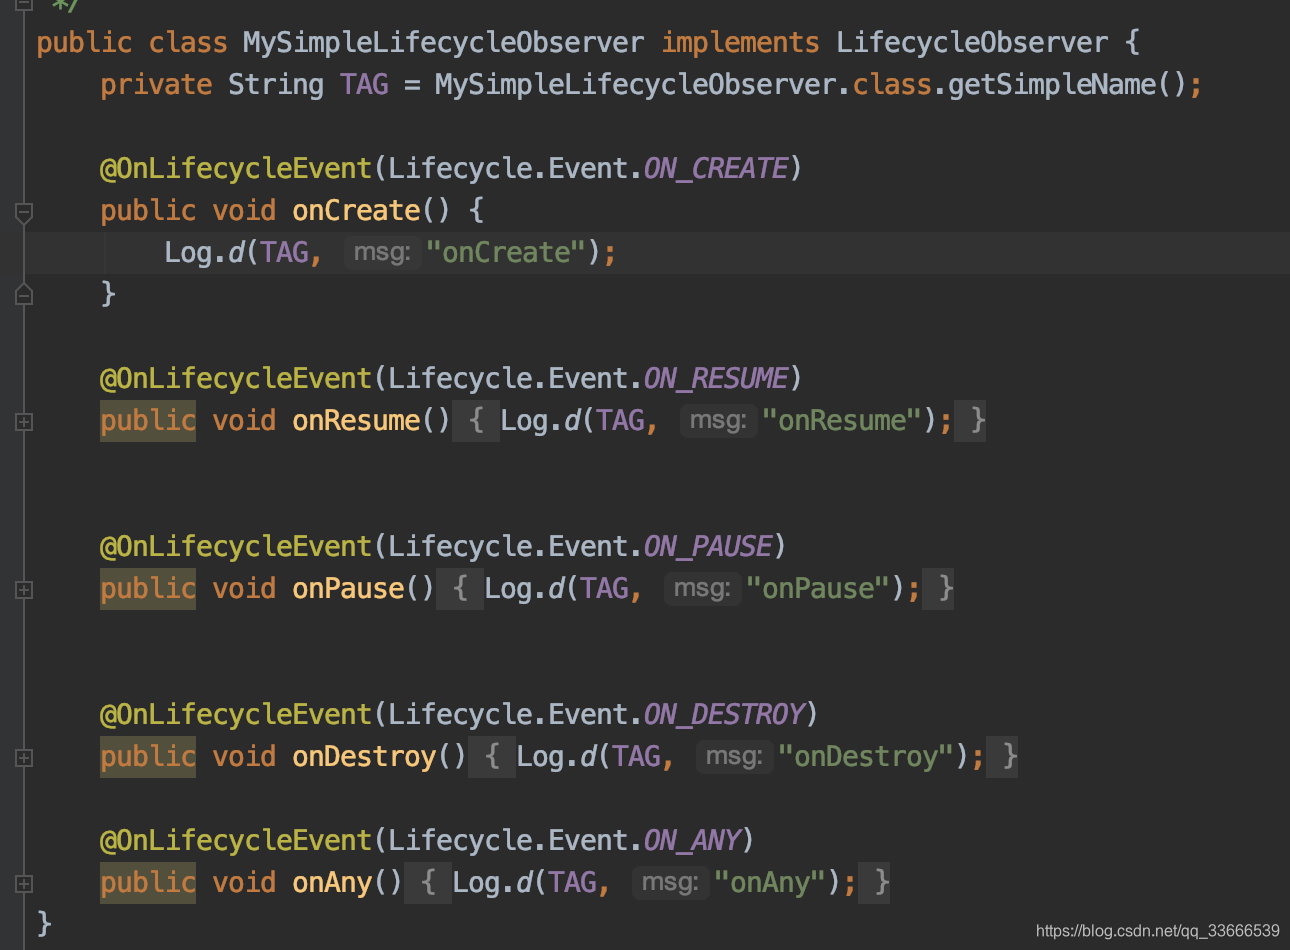Click the closing fold marker of onCreate
The height and width of the screenshot is (950, 1290).
click(25, 294)
